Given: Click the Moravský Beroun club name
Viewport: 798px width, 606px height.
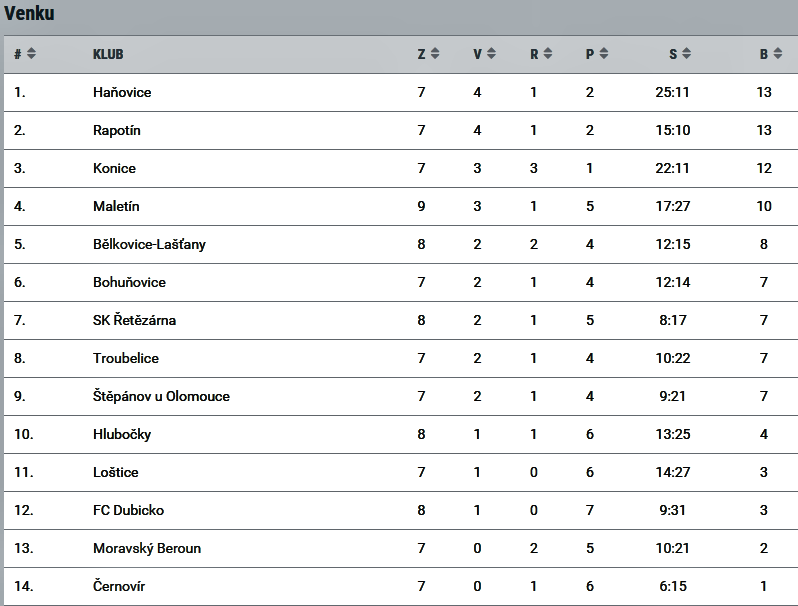Looking at the screenshot, I should point(147,548).
